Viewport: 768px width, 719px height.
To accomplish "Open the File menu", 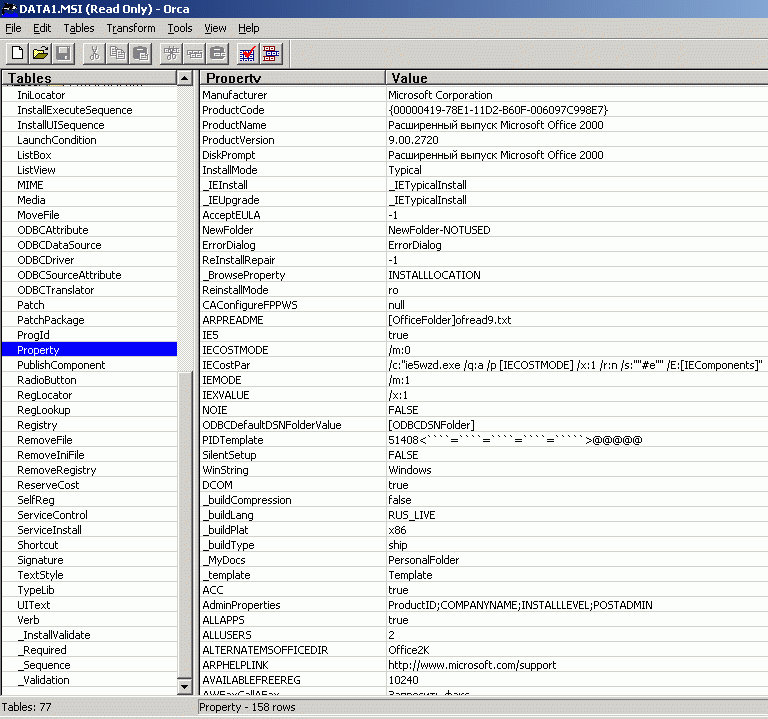I will [x=13, y=28].
